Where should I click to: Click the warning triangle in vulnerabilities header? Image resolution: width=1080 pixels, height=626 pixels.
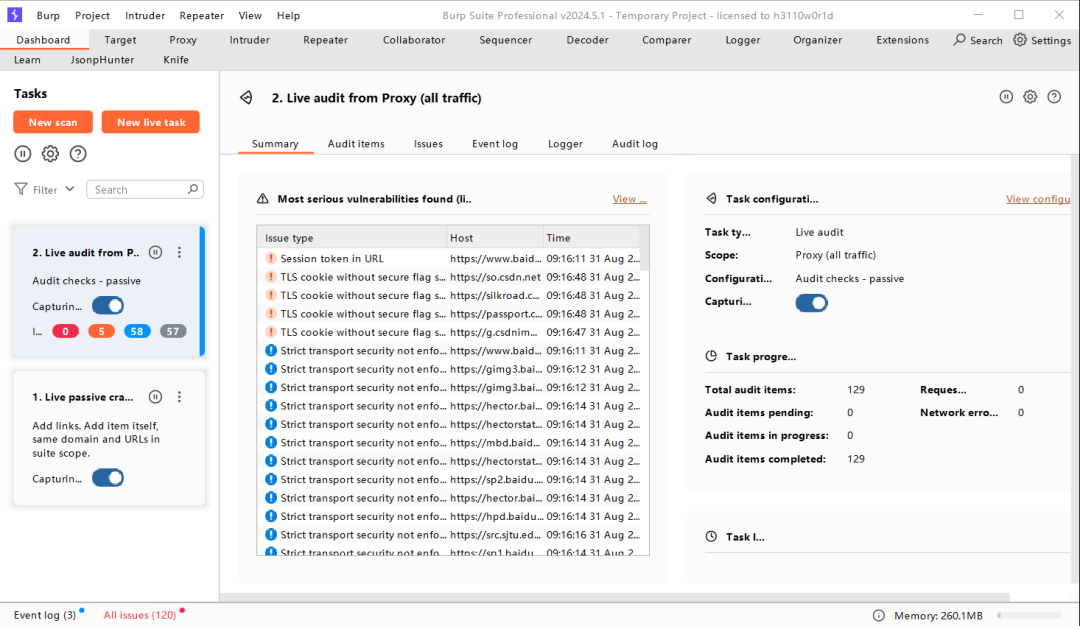(262, 198)
